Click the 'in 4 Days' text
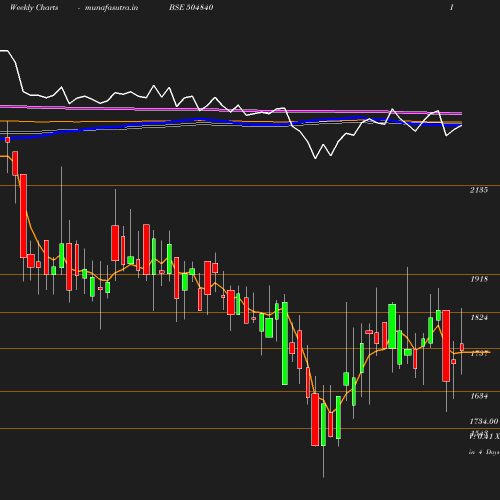 click(484, 452)
